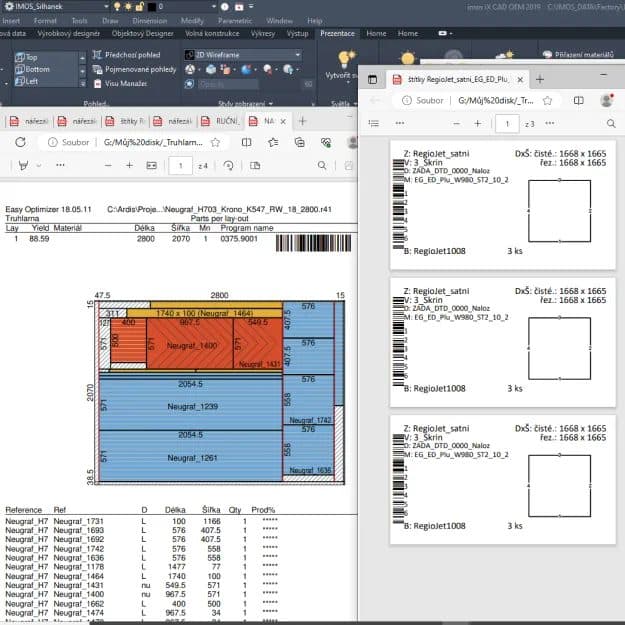Switch to the Volná konstrukce ribbon tab
Viewport: 625px width, 625px height.
212,33
